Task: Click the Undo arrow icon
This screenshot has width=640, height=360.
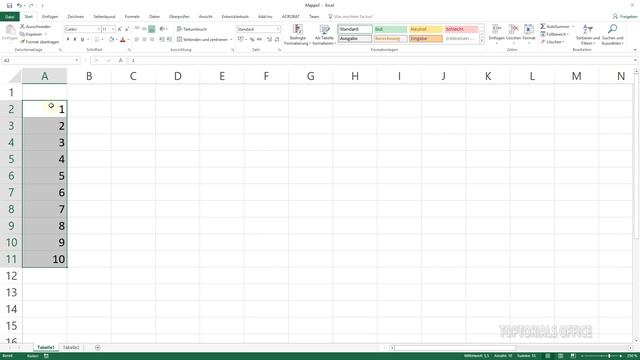Action: tap(19, 5)
